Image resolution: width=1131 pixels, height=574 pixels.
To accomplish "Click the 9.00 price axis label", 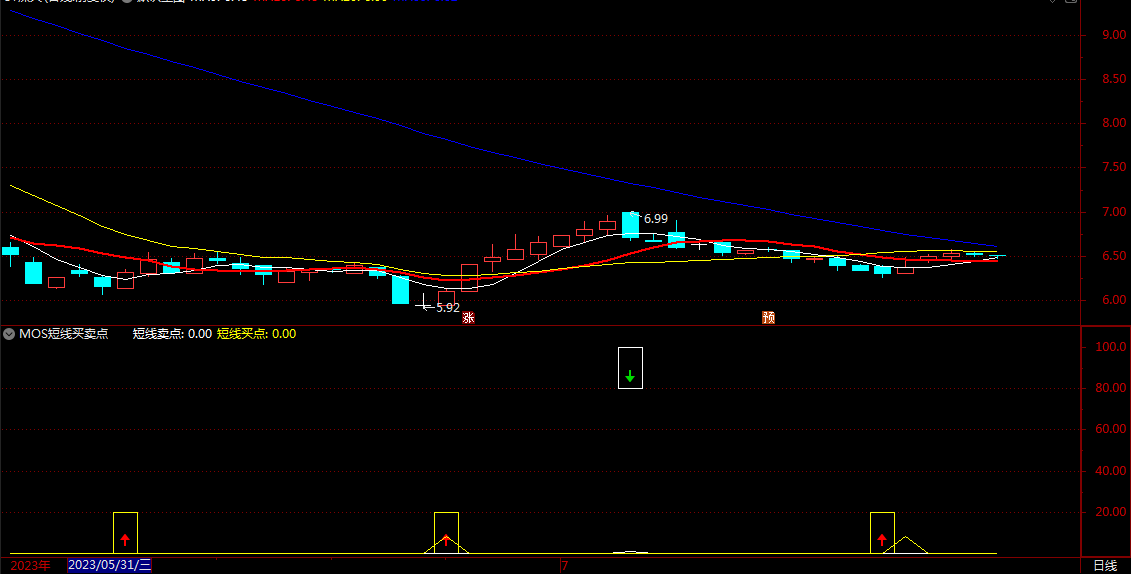I will coord(1114,35).
